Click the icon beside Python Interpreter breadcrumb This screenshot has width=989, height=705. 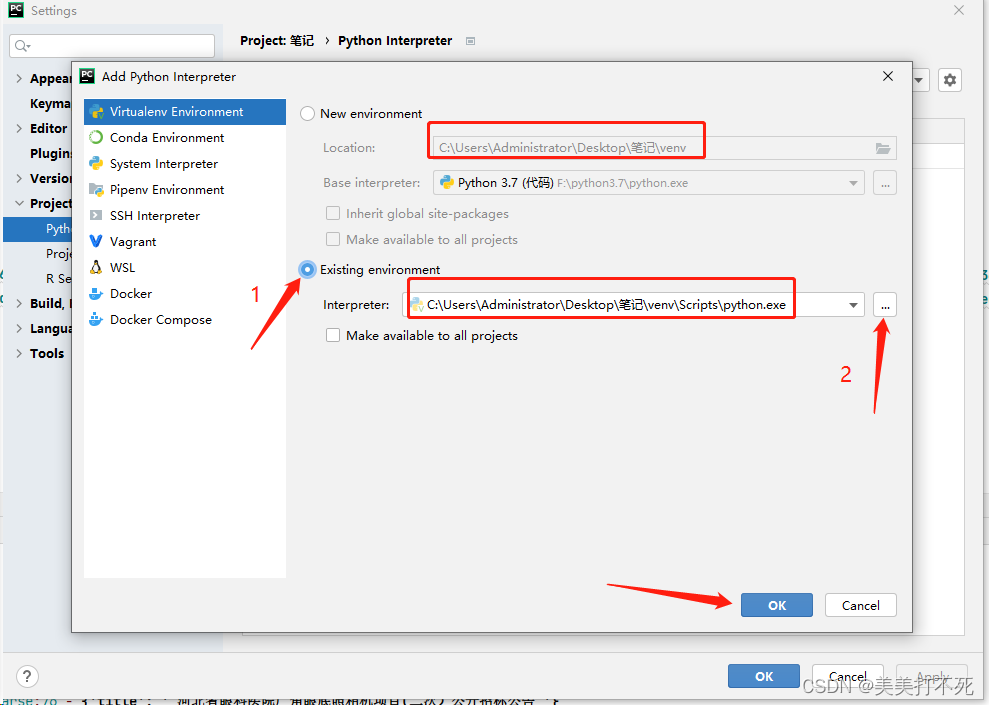point(470,41)
